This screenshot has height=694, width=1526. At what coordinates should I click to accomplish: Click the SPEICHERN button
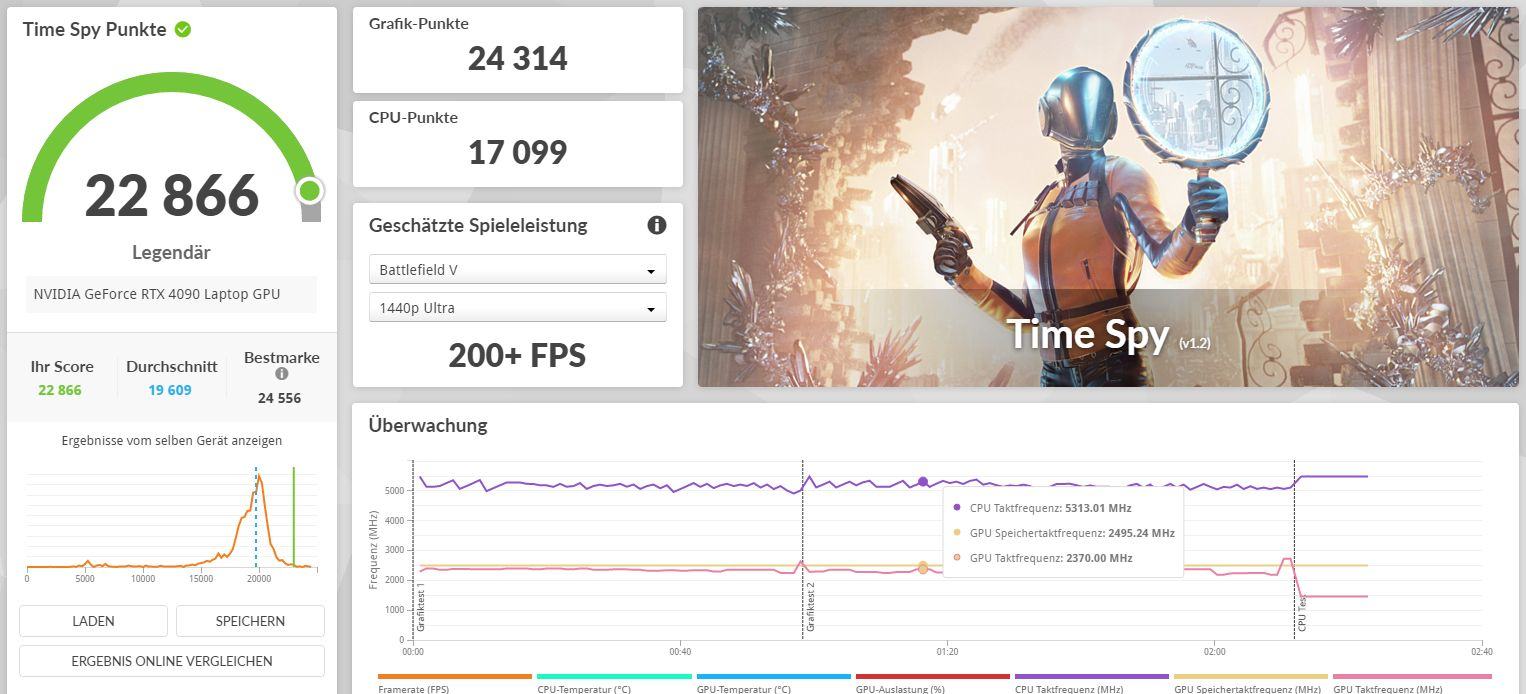coord(250,621)
